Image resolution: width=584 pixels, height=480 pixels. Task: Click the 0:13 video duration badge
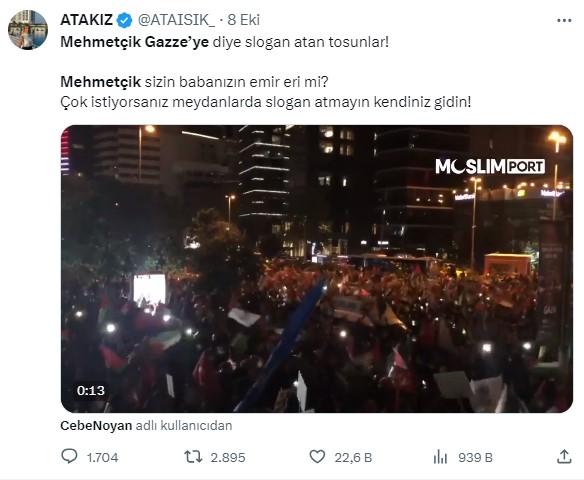point(91,391)
